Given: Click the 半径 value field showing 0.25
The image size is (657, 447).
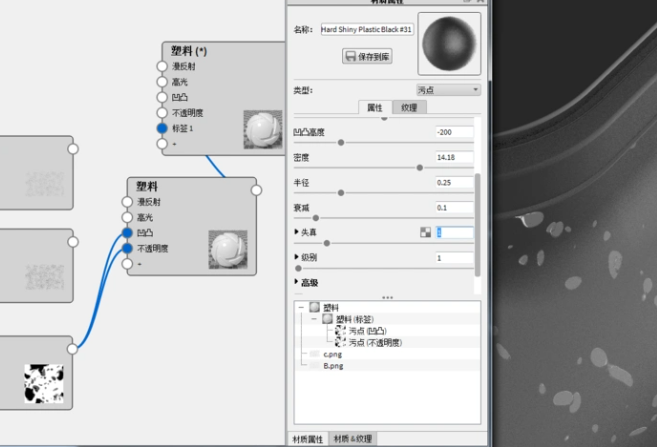Looking at the screenshot, I should point(455,182).
